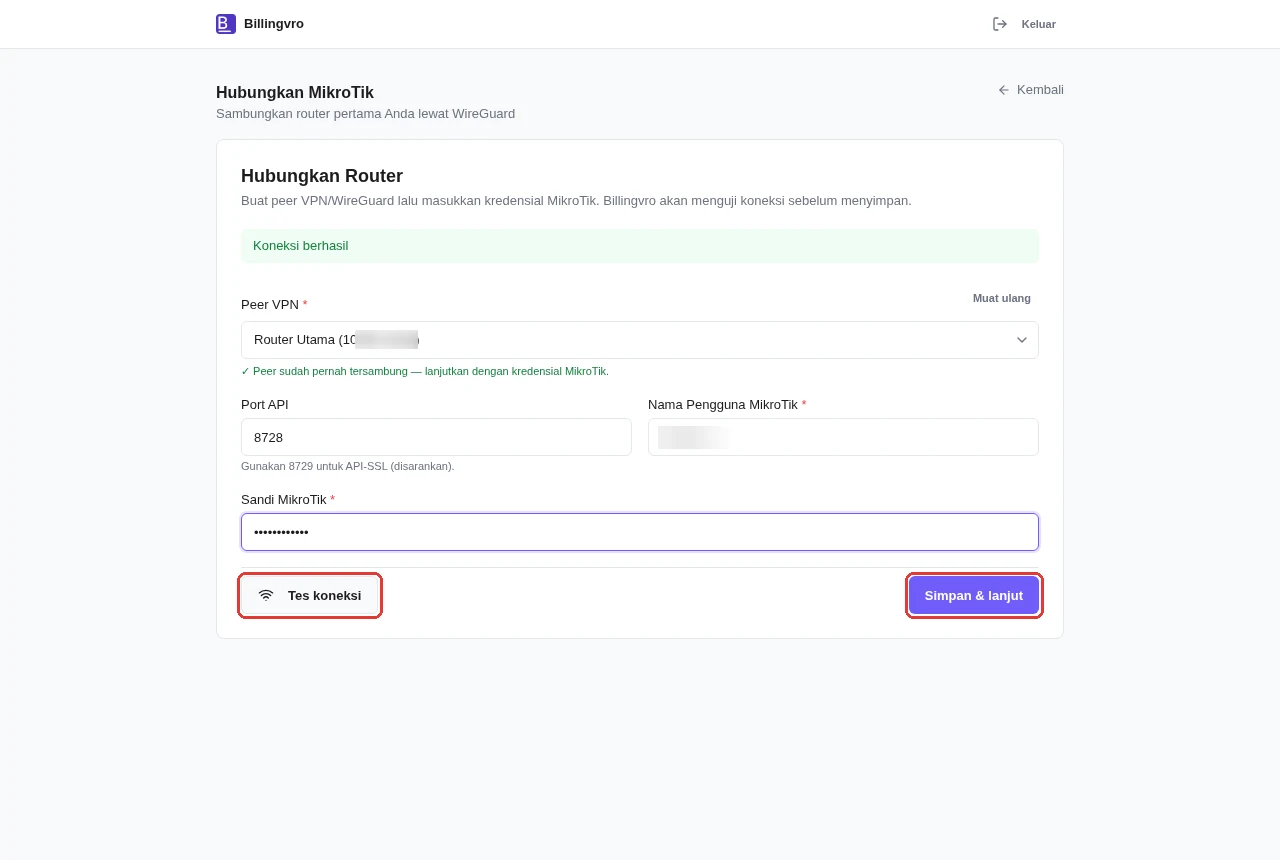Run the Tes koneksi button
Image resolution: width=1280 pixels, height=860 pixels.
point(310,595)
